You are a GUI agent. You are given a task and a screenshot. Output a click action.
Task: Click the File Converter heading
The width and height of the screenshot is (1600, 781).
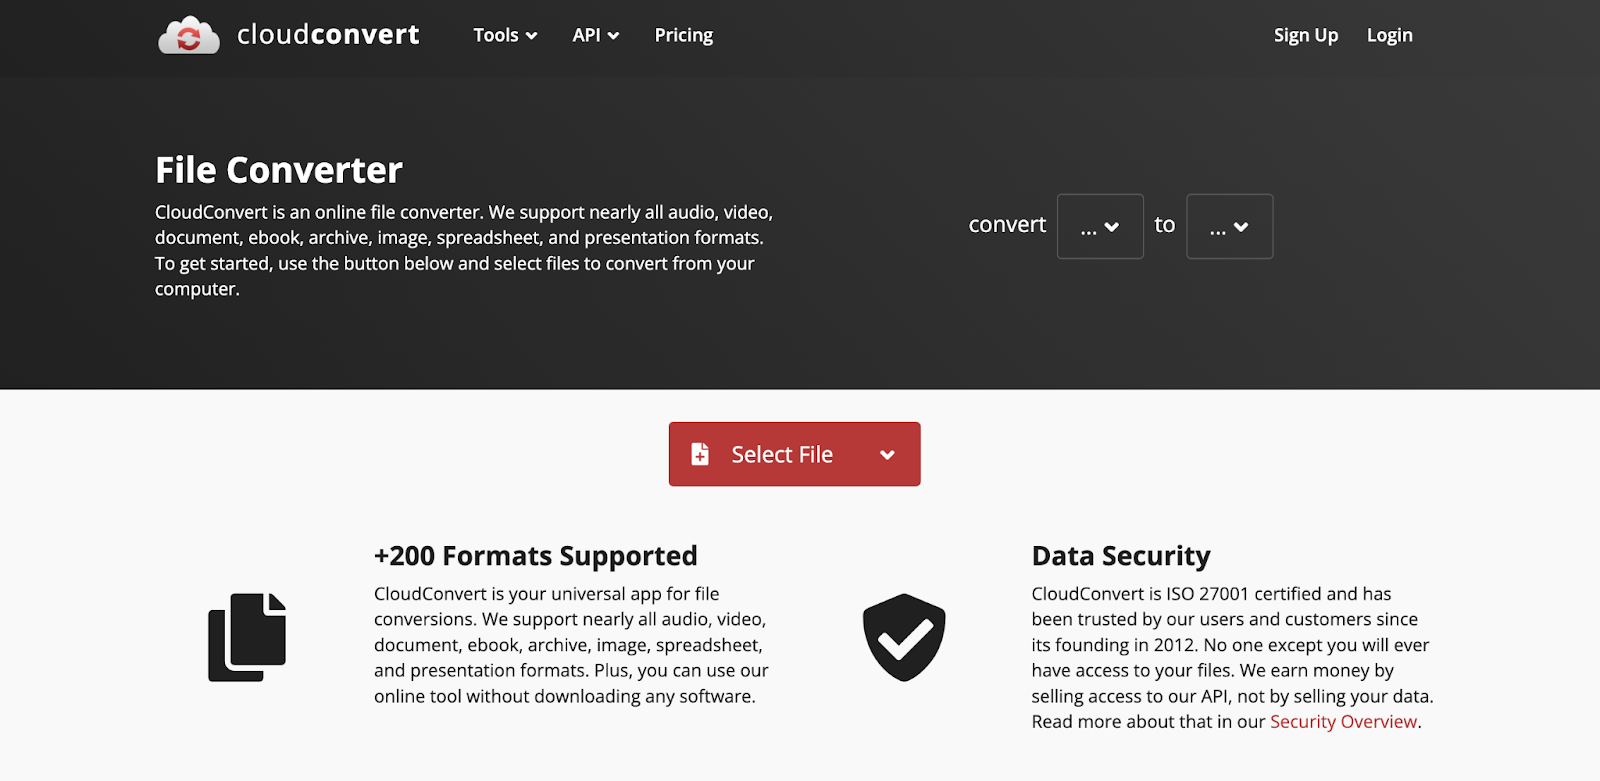279,170
